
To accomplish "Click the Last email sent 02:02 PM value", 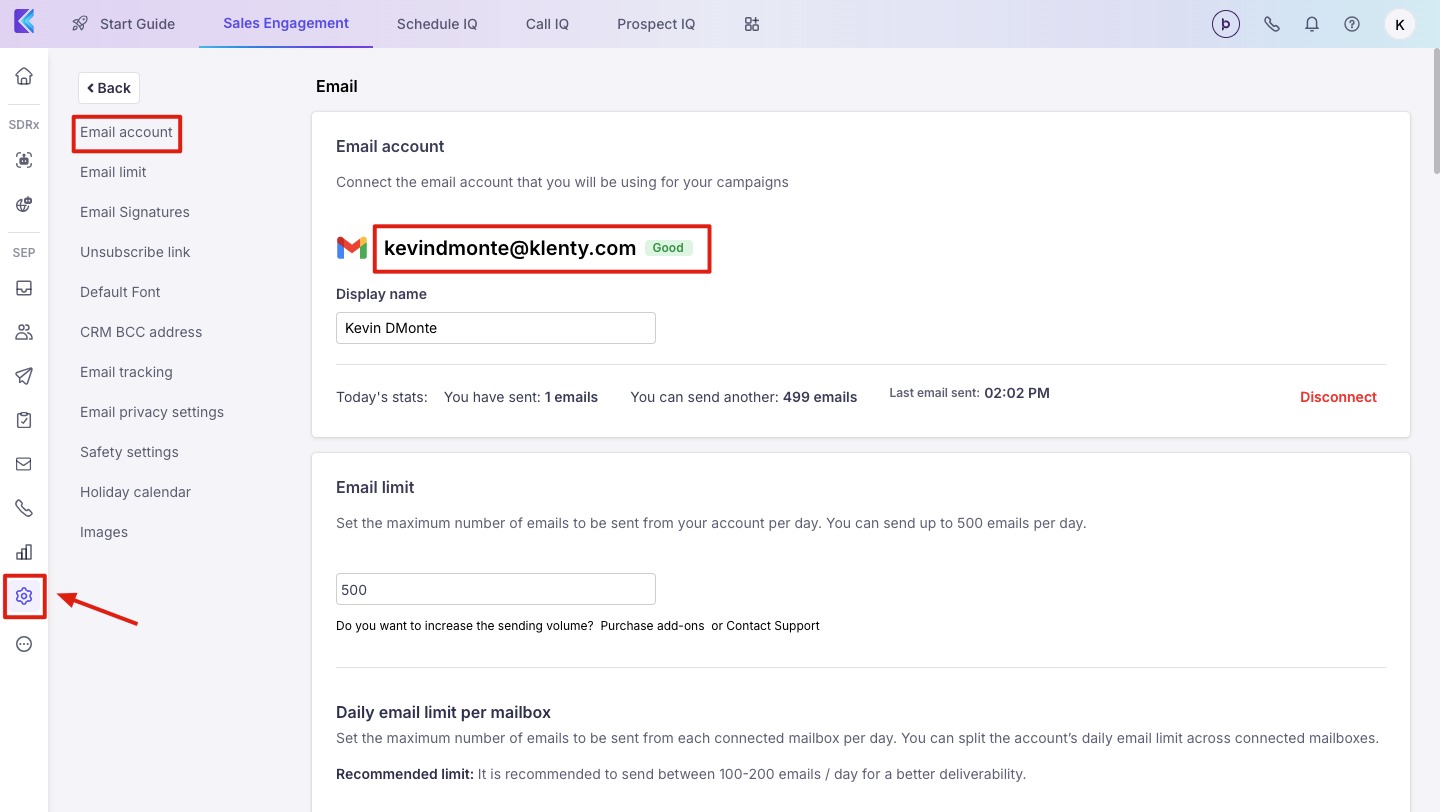I will coord(1017,393).
